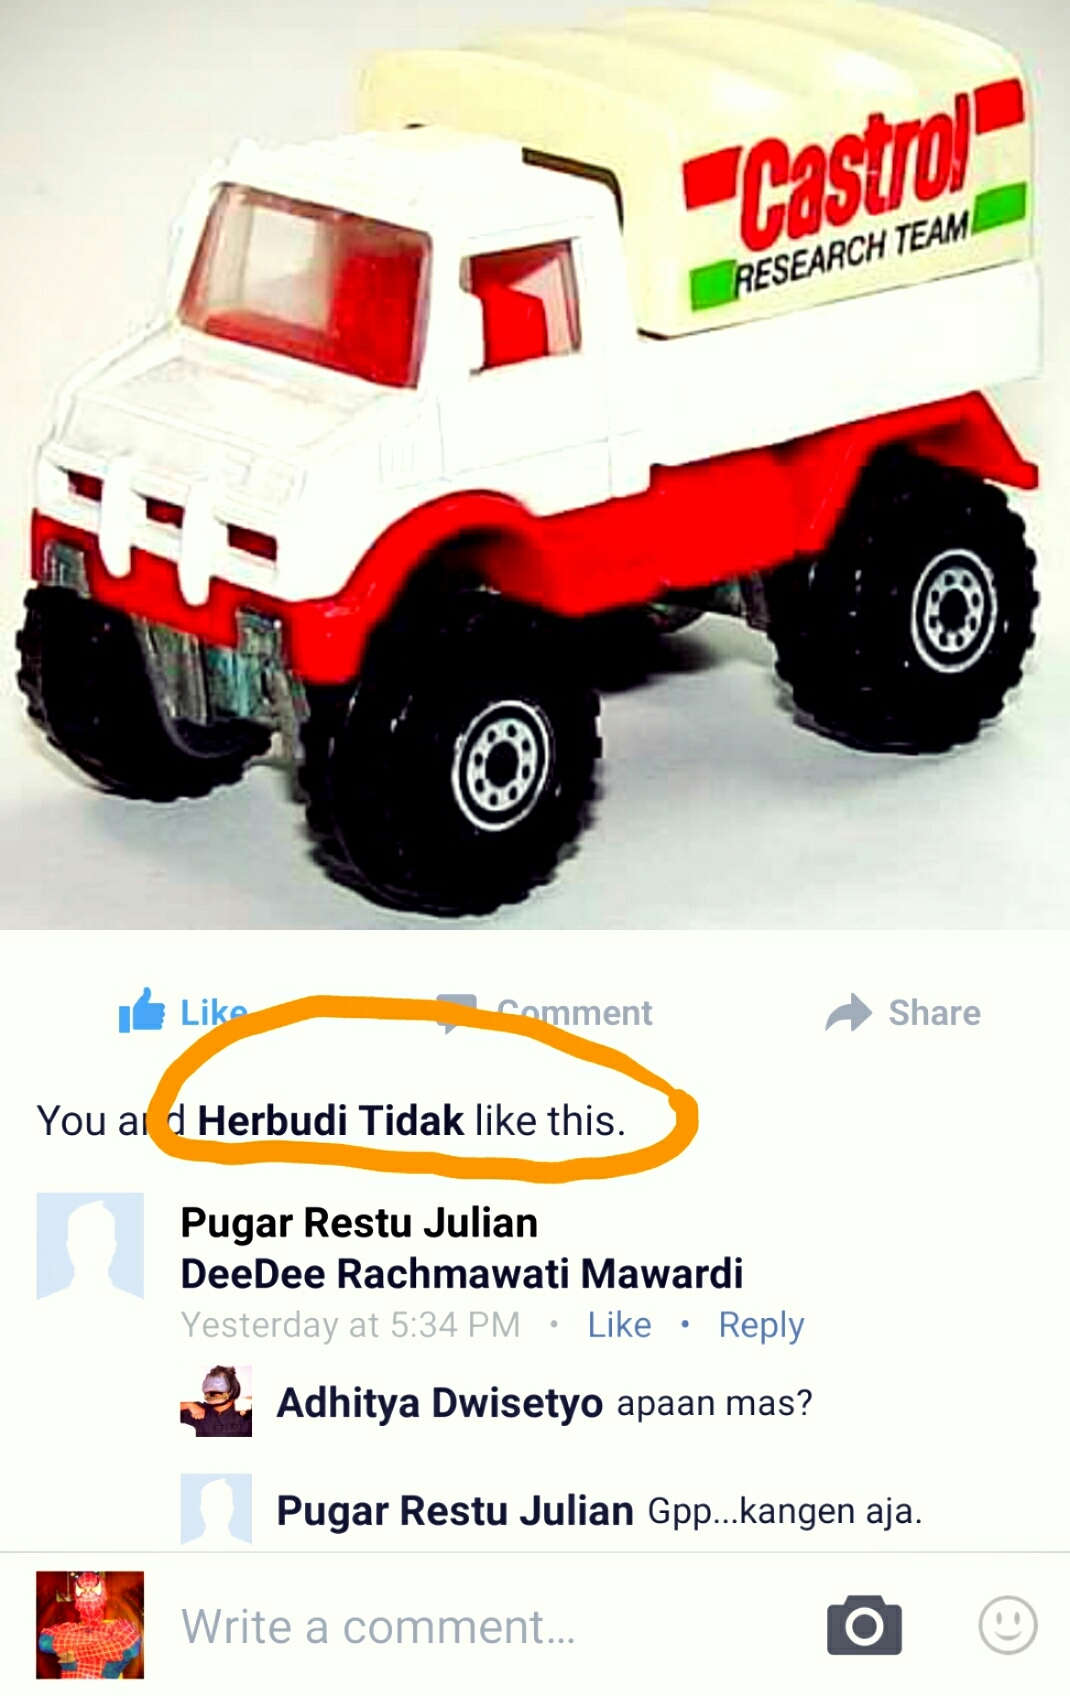Open Adhitya Dwisetyo's profile name

(440, 1402)
